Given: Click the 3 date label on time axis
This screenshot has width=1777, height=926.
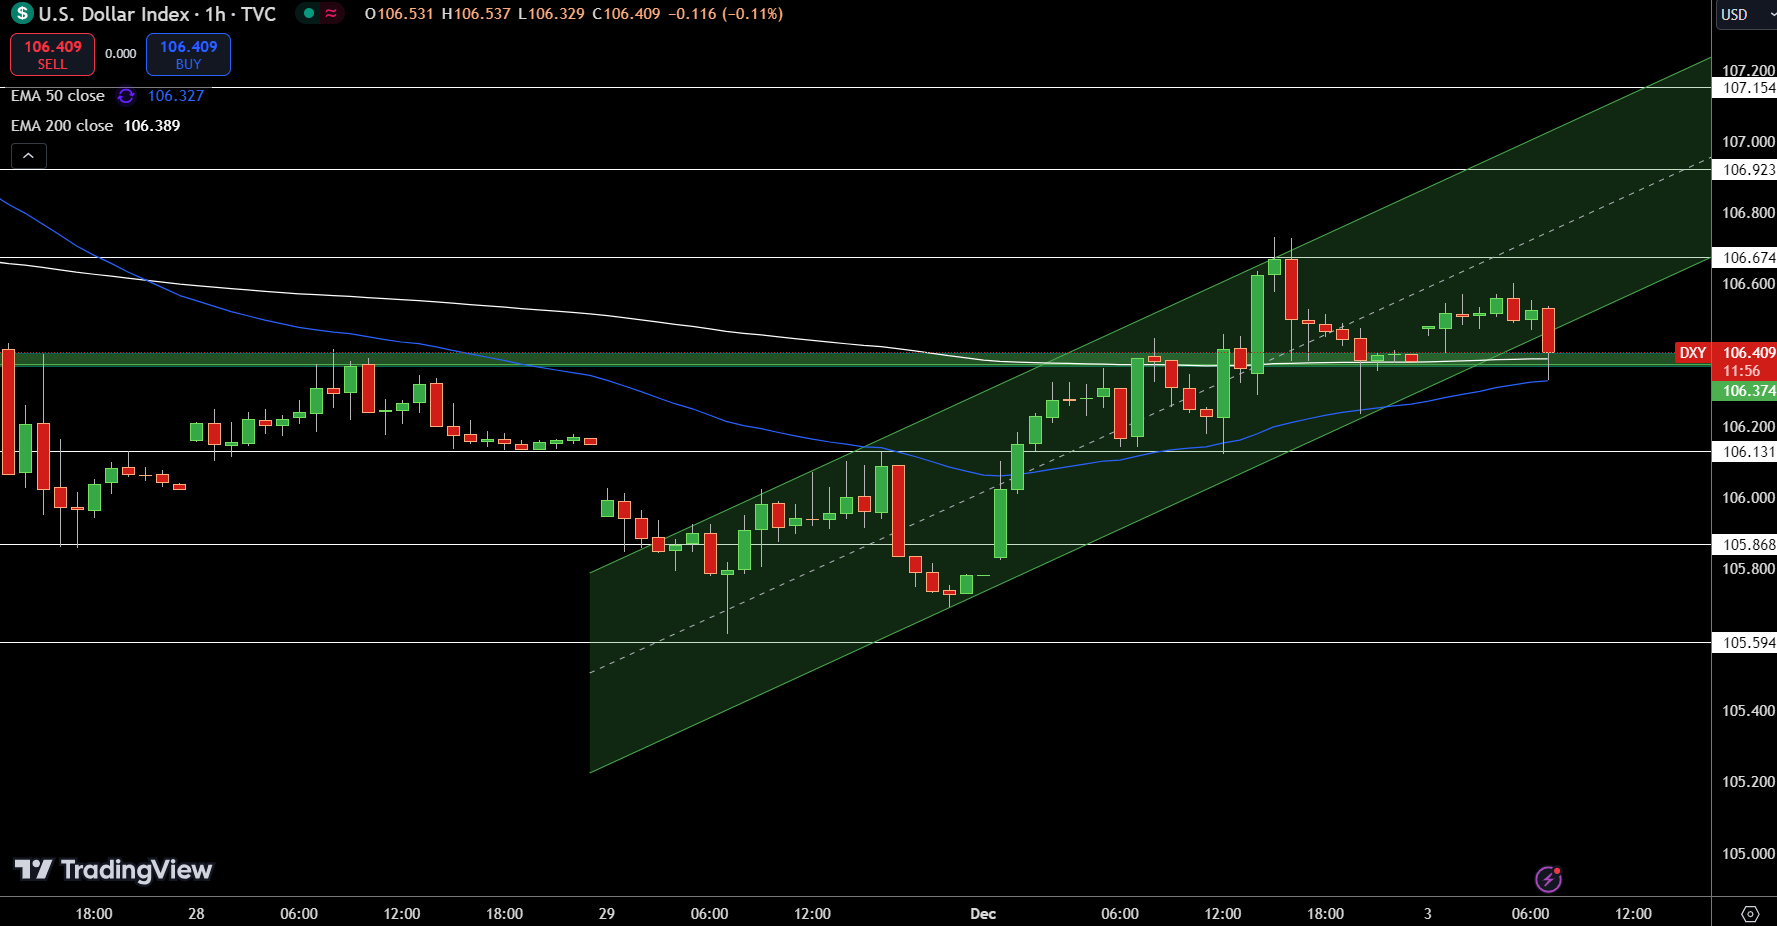Looking at the screenshot, I should click(x=1428, y=914).
